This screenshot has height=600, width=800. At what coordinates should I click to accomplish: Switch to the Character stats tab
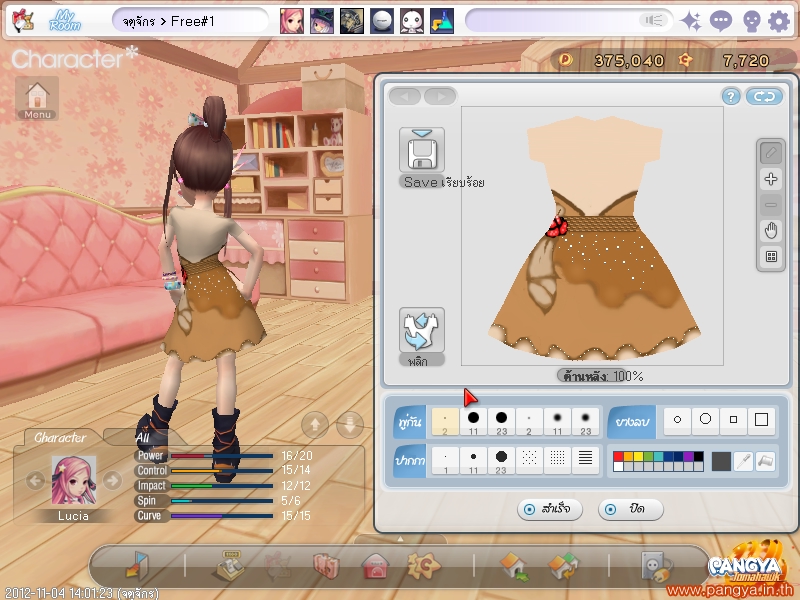click(60, 438)
